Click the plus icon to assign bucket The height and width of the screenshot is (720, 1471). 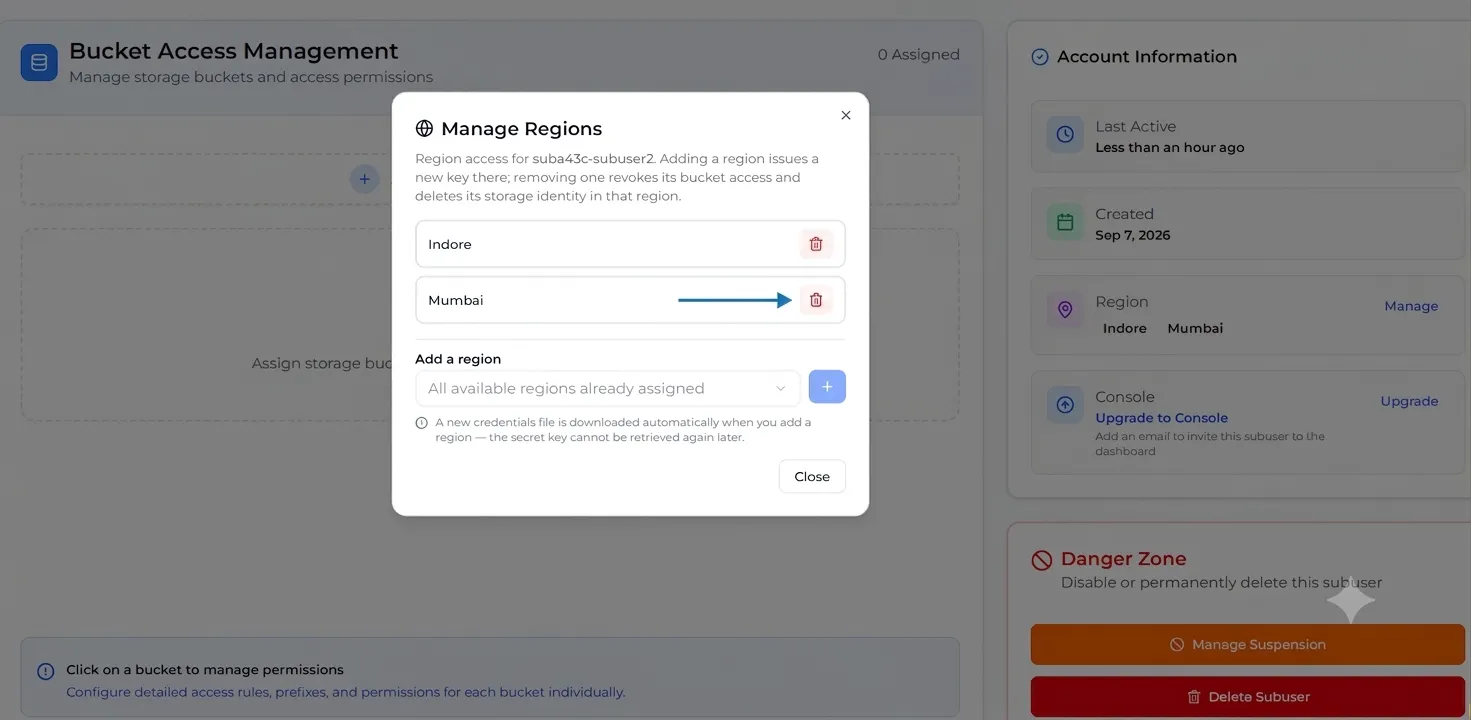click(x=365, y=180)
